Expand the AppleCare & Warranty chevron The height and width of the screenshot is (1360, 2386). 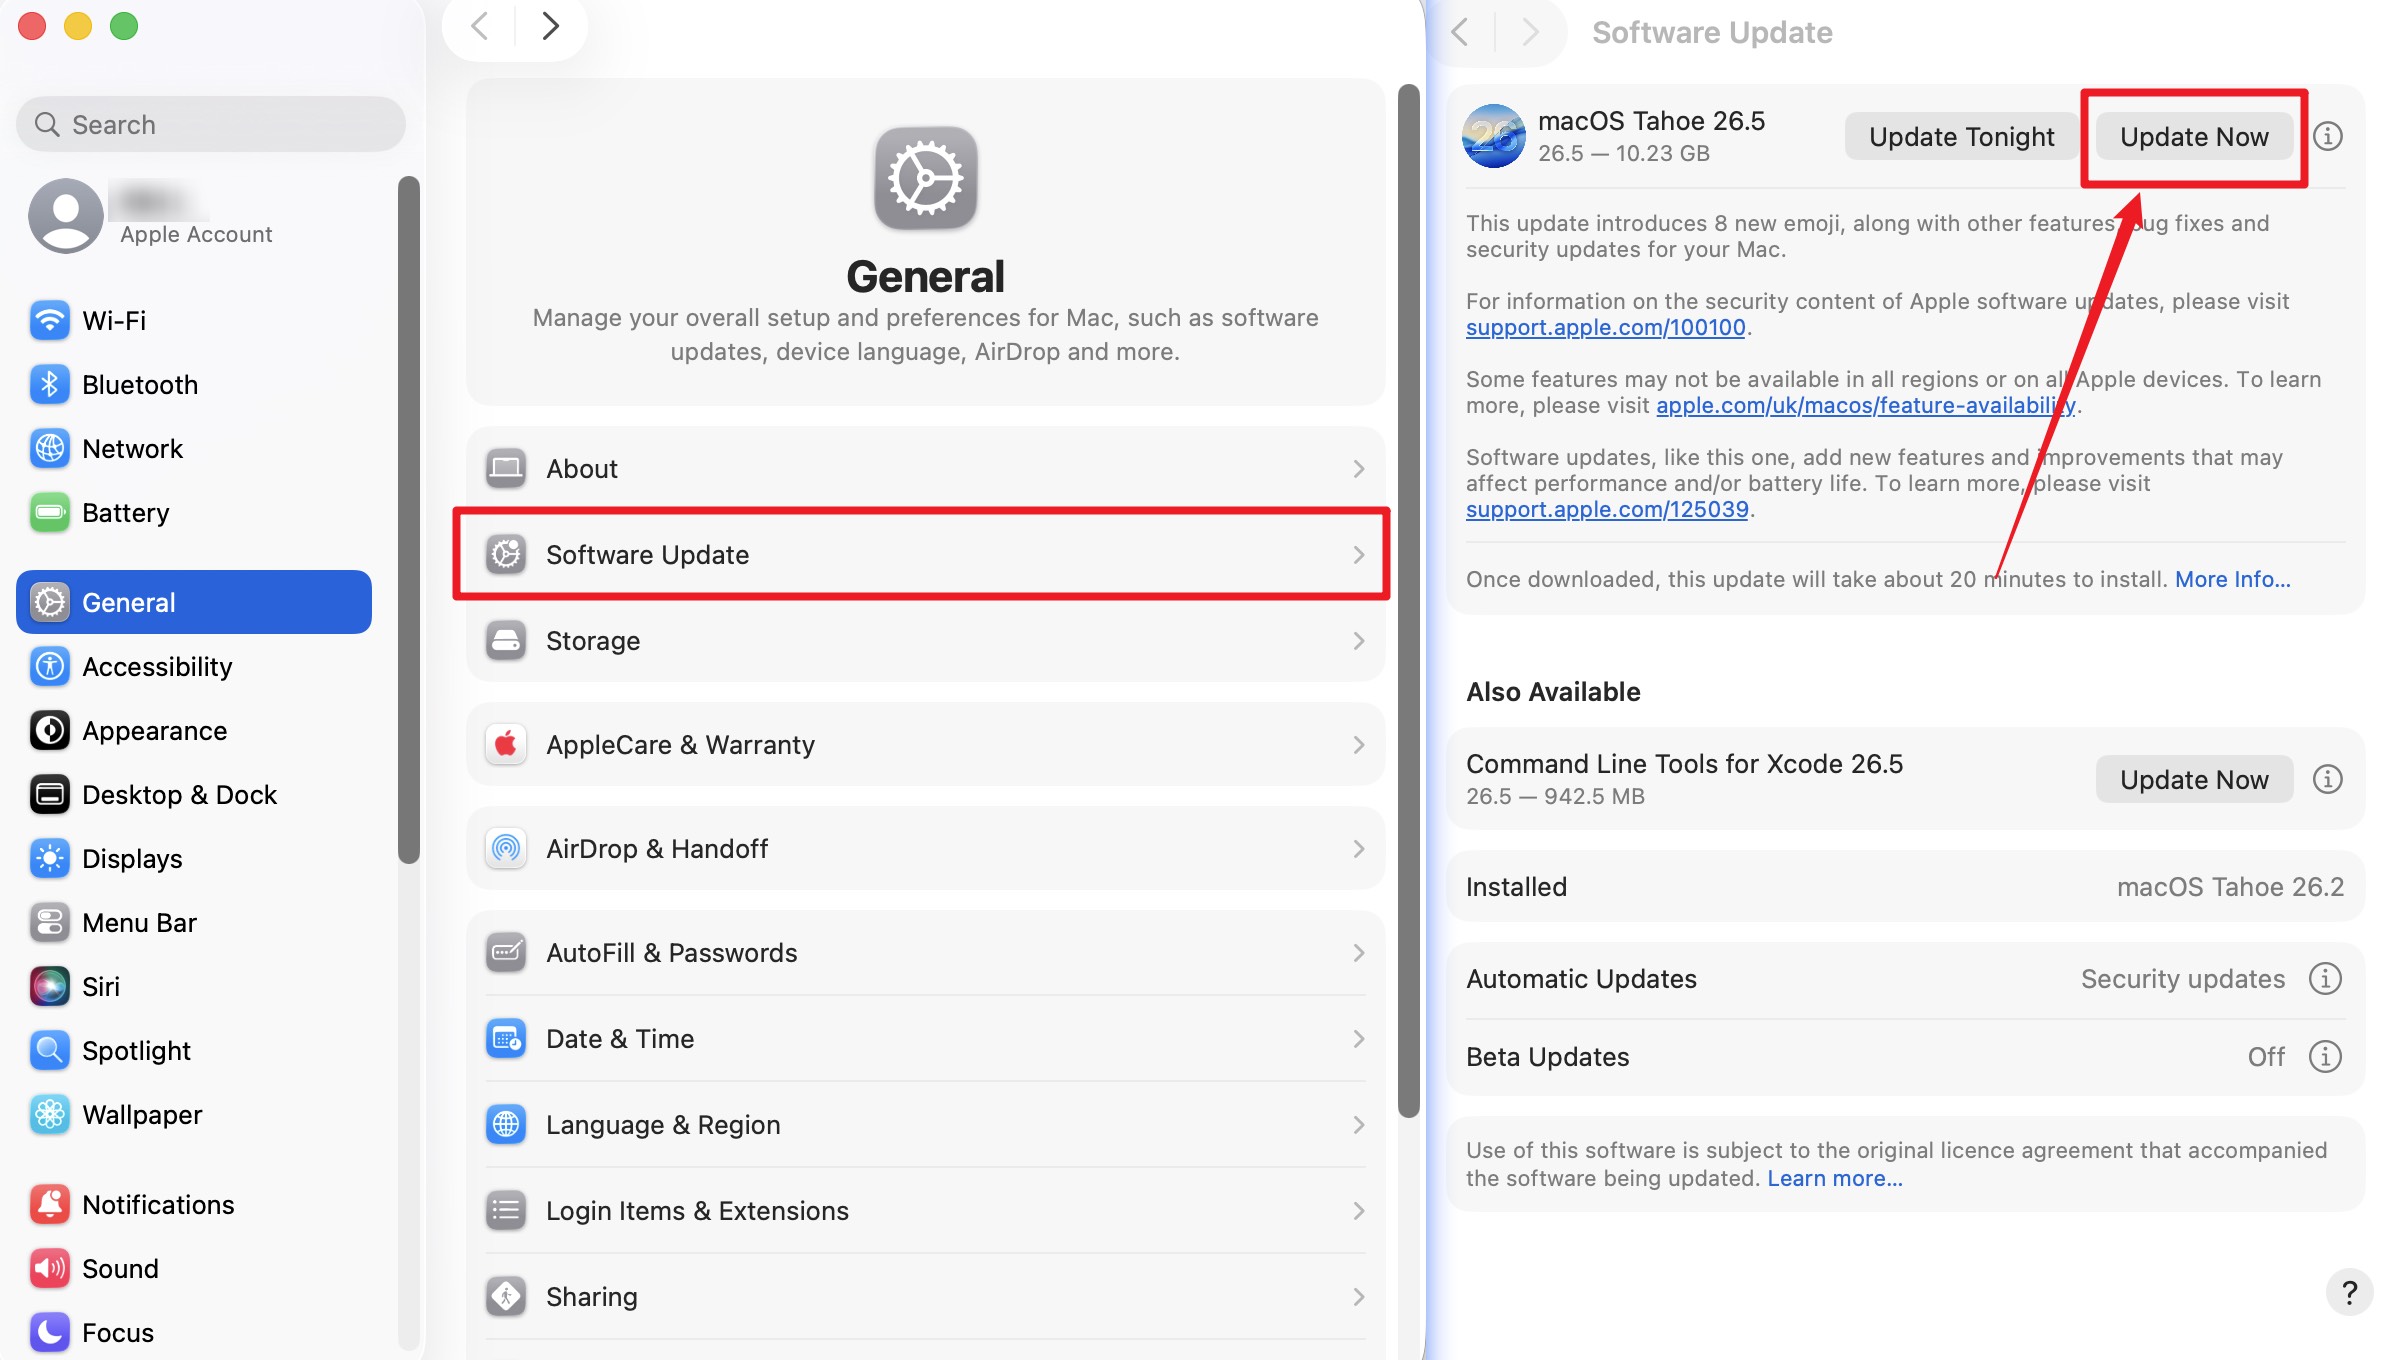[1359, 744]
